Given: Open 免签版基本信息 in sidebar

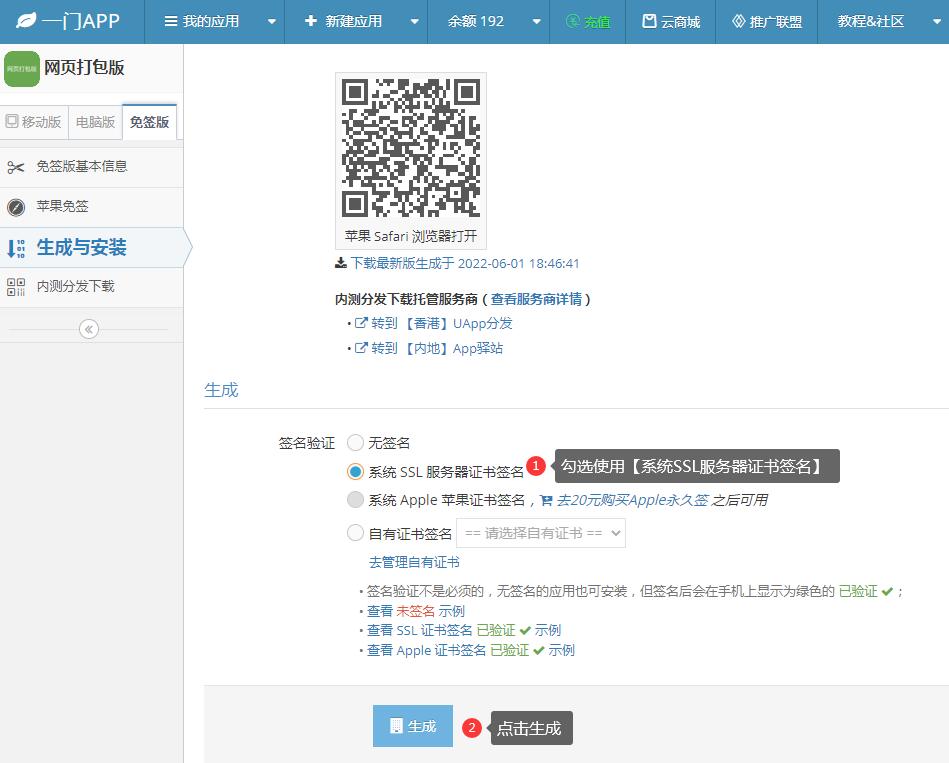Looking at the screenshot, I should tap(91, 167).
